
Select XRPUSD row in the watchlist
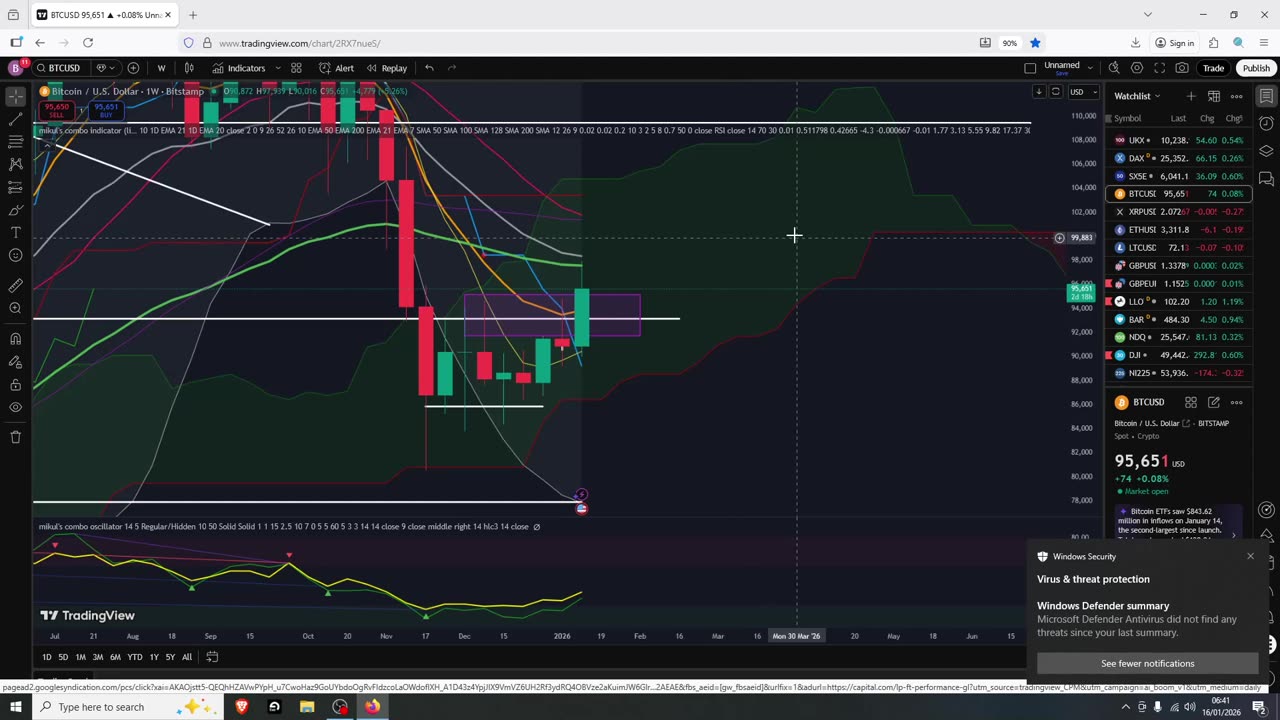pos(1178,212)
